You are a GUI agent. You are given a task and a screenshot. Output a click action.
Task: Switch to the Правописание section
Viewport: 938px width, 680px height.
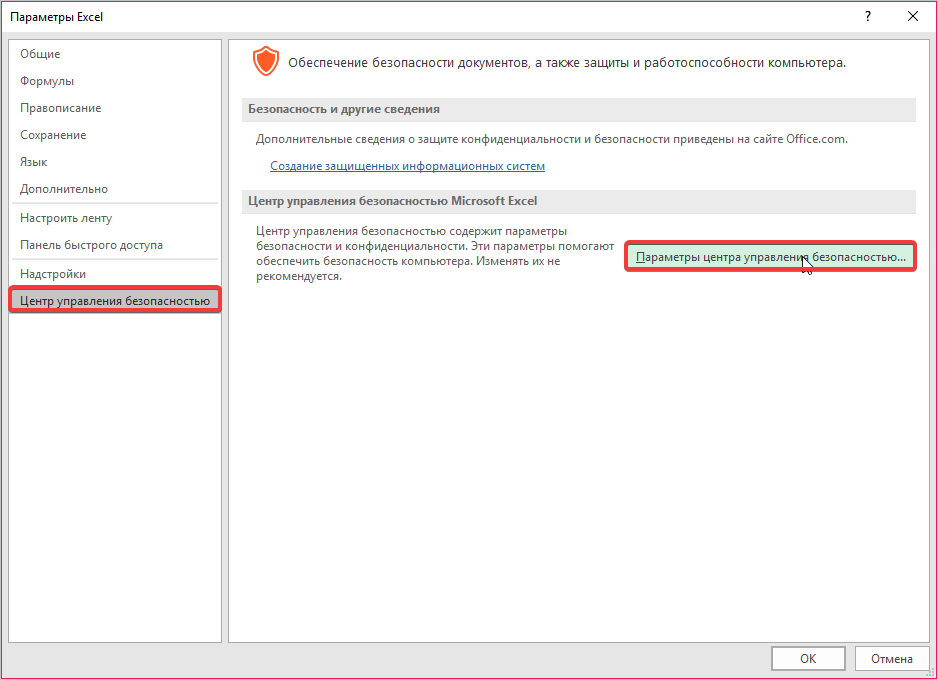click(60, 108)
